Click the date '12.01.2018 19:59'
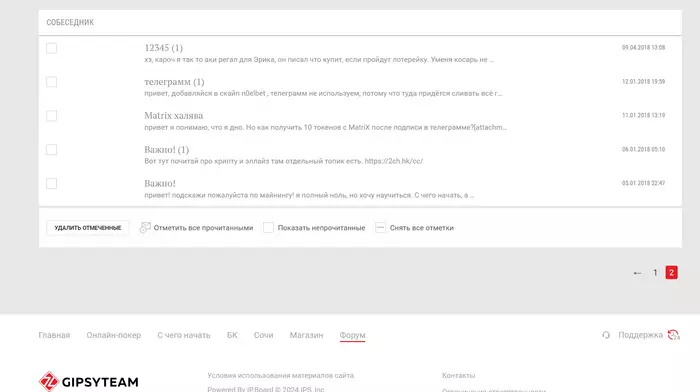700x392 pixels. tap(643, 81)
